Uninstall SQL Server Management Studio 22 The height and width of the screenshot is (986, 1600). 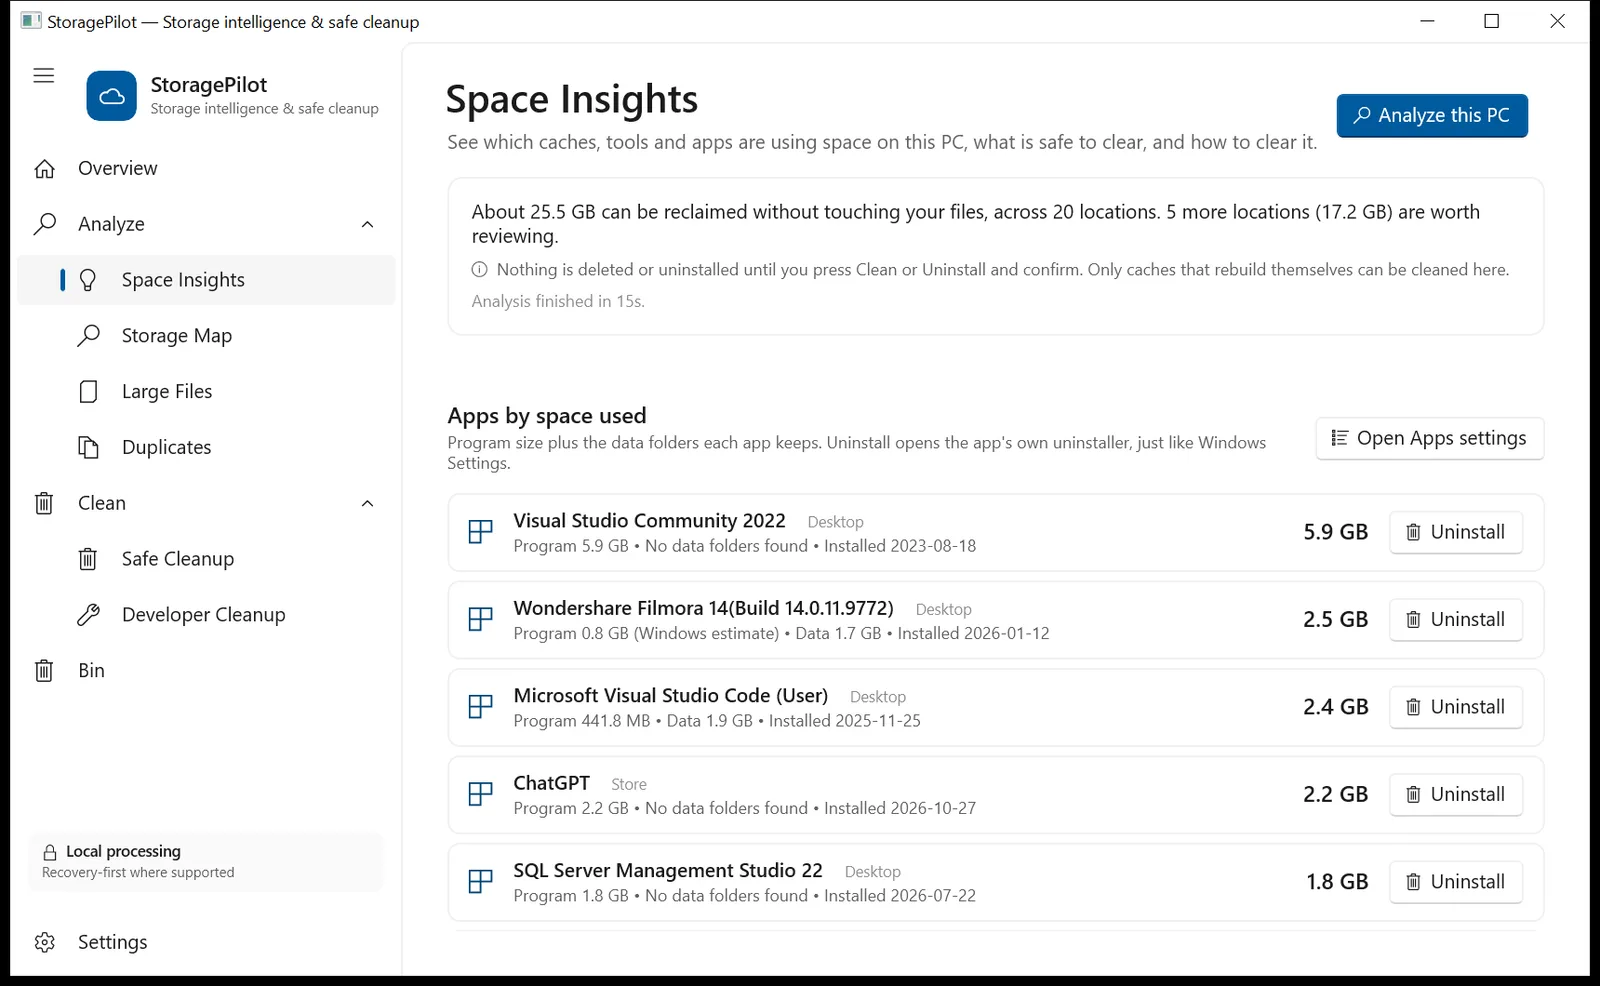pos(1456,882)
